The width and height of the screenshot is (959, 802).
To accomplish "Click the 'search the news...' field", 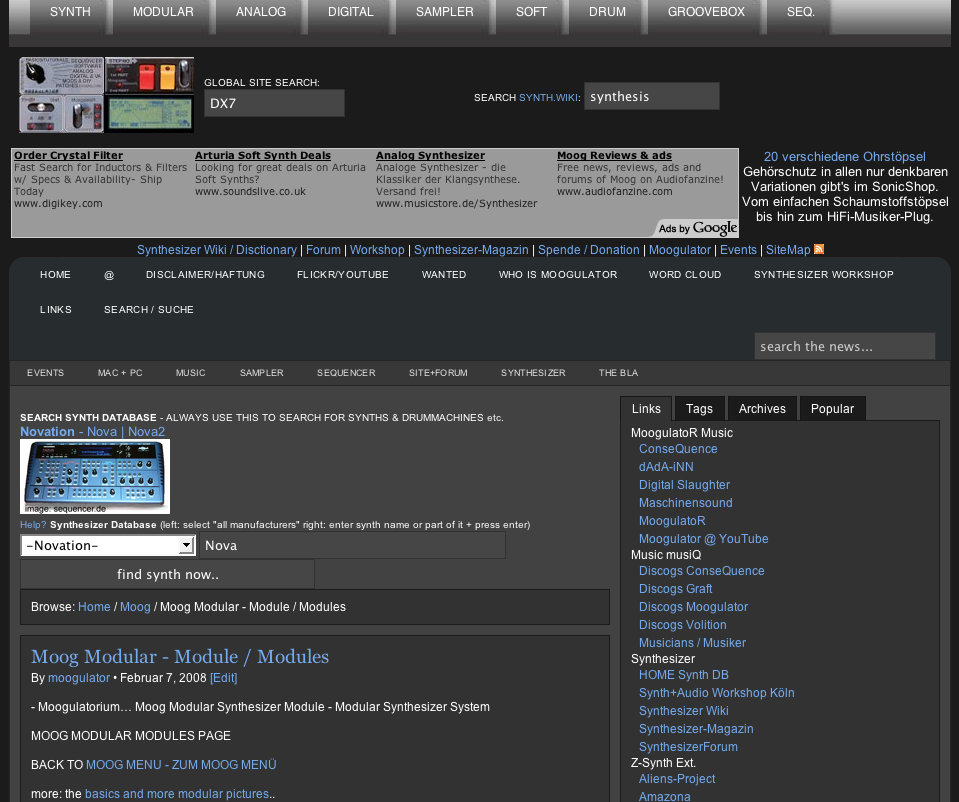I will coord(845,346).
